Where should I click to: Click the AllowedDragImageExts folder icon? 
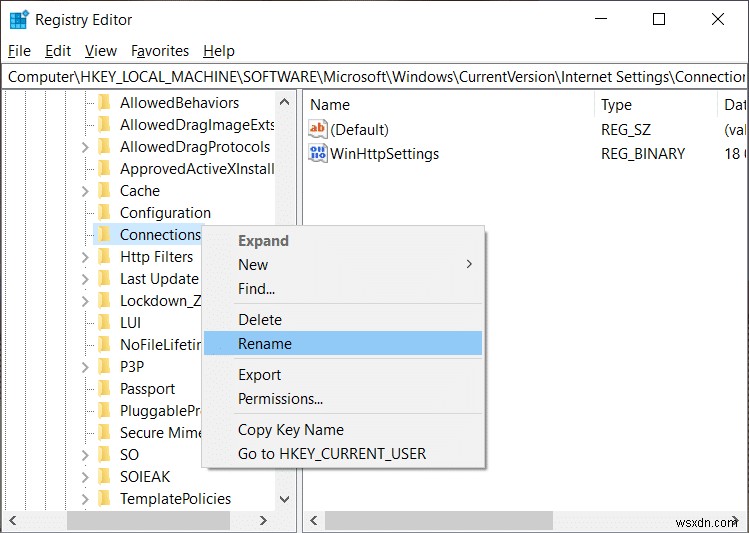pyautogui.click(x=104, y=125)
